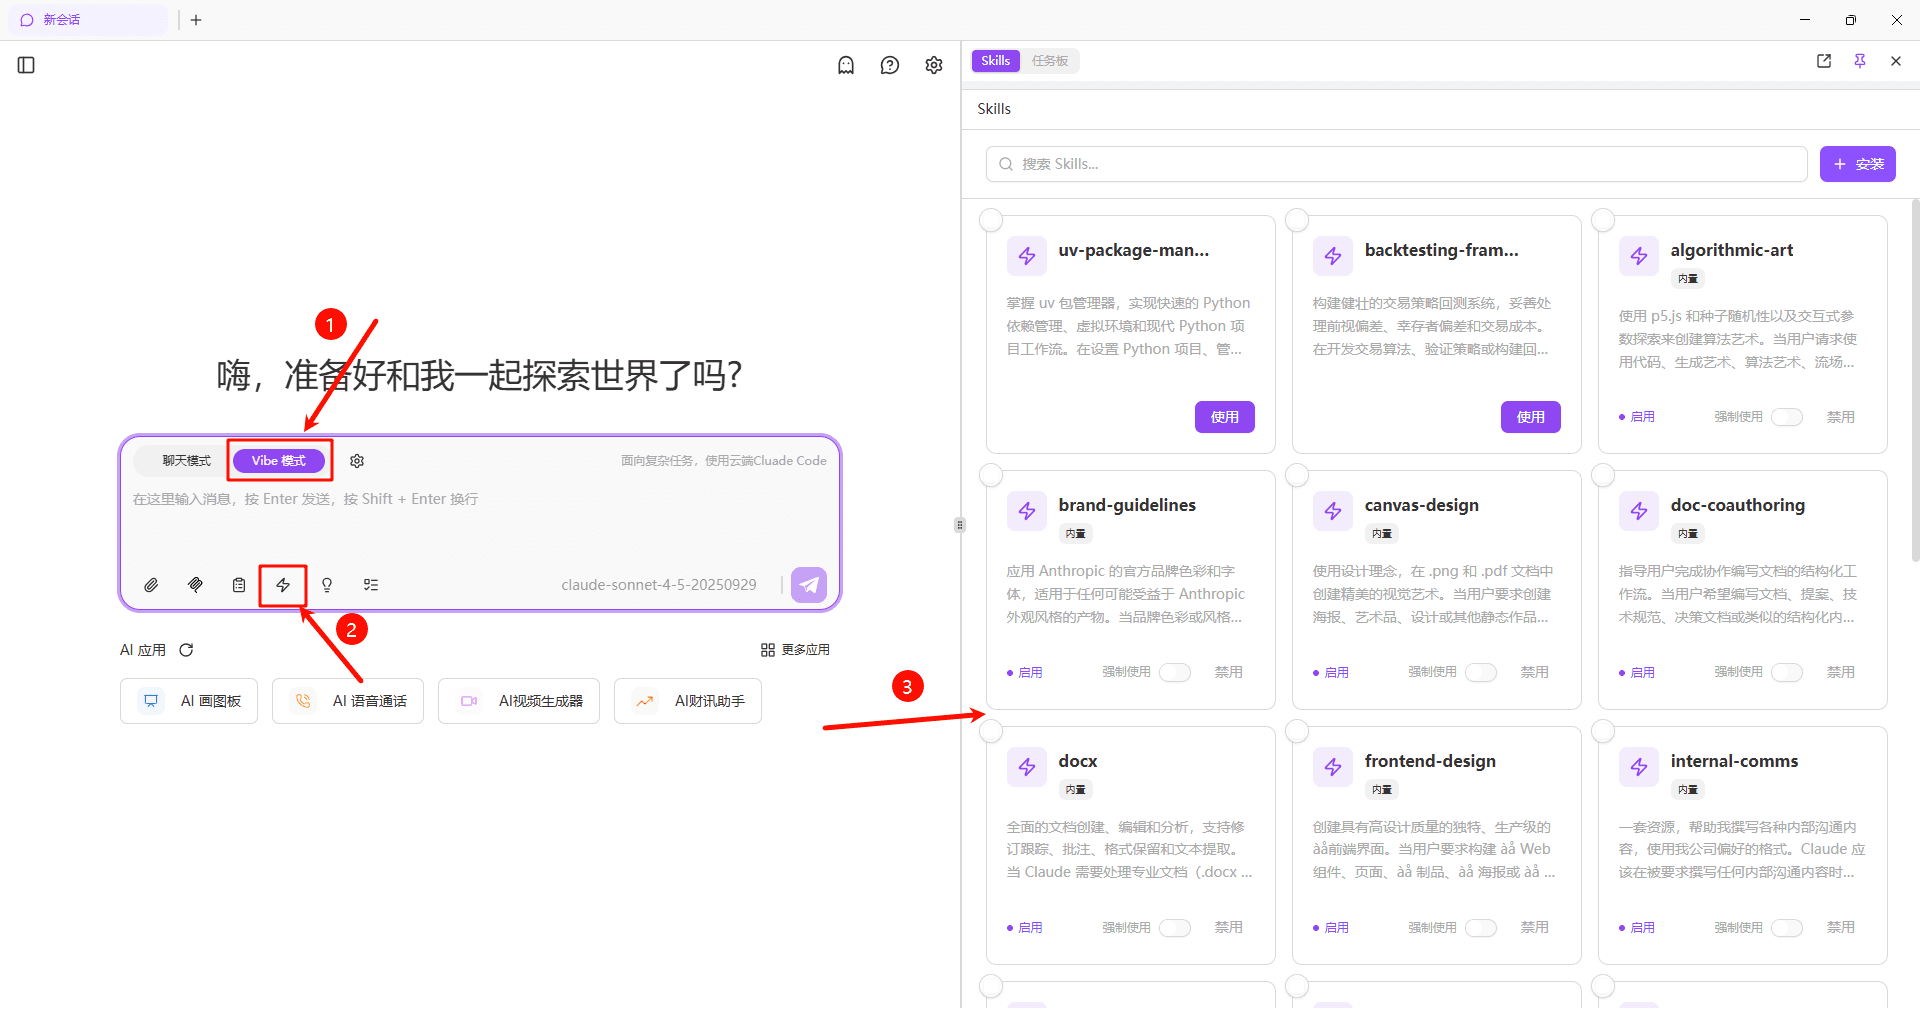Click 禁用 on the brand-guidelines card
Image resolution: width=1920 pixels, height=1032 pixels.
(x=1229, y=672)
